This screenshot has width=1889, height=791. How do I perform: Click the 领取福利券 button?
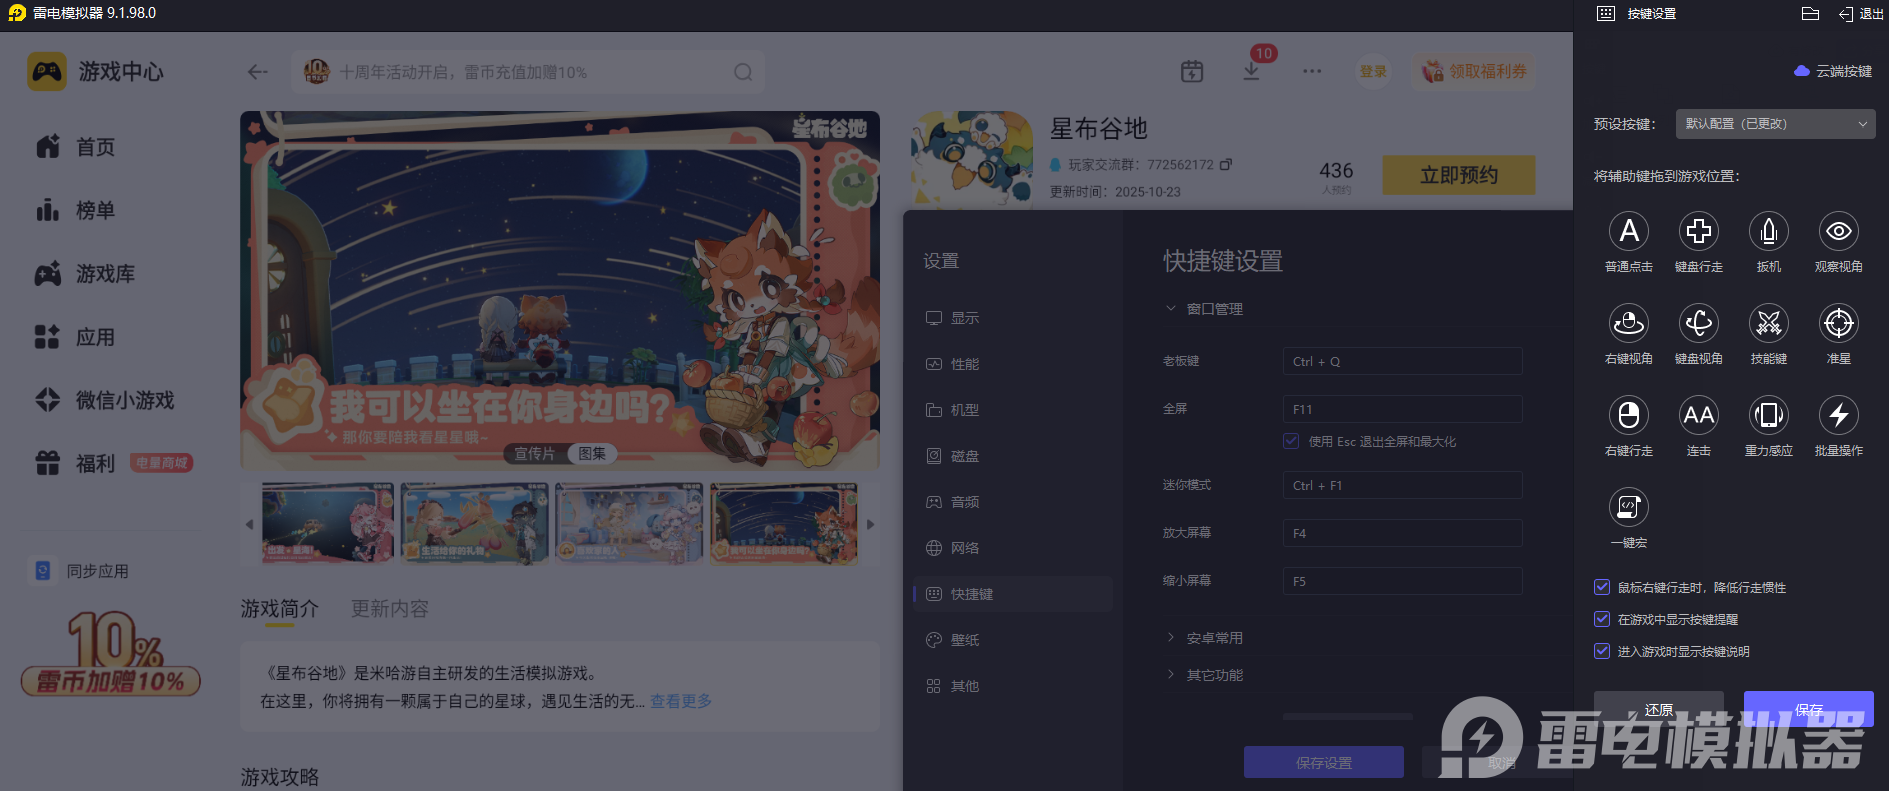[x=1474, y=71]
